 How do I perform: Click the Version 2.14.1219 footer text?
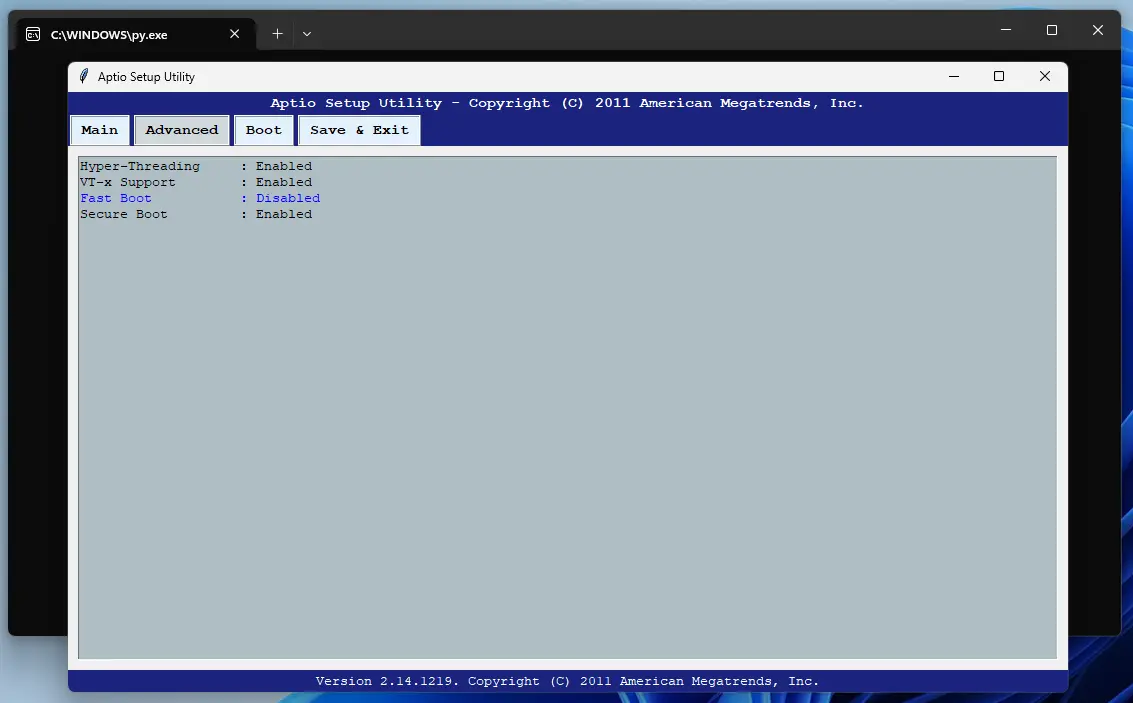tap(567, 681)
